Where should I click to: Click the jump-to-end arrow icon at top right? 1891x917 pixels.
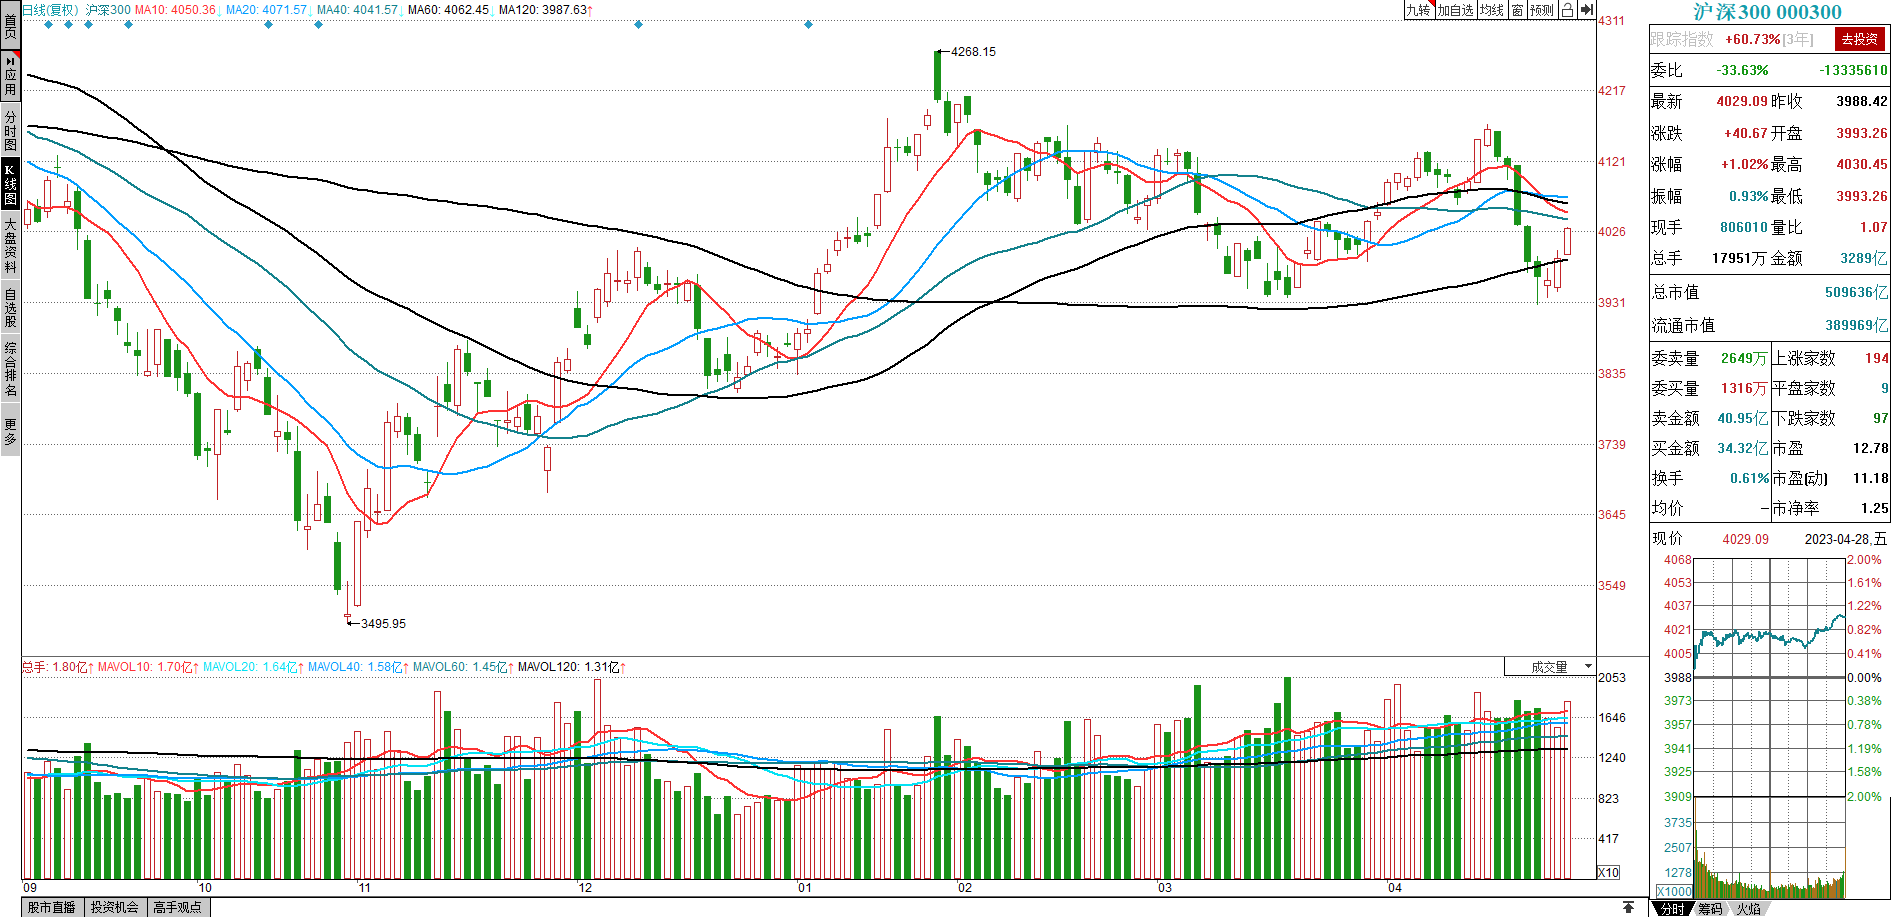click(x=1587, y=10)
